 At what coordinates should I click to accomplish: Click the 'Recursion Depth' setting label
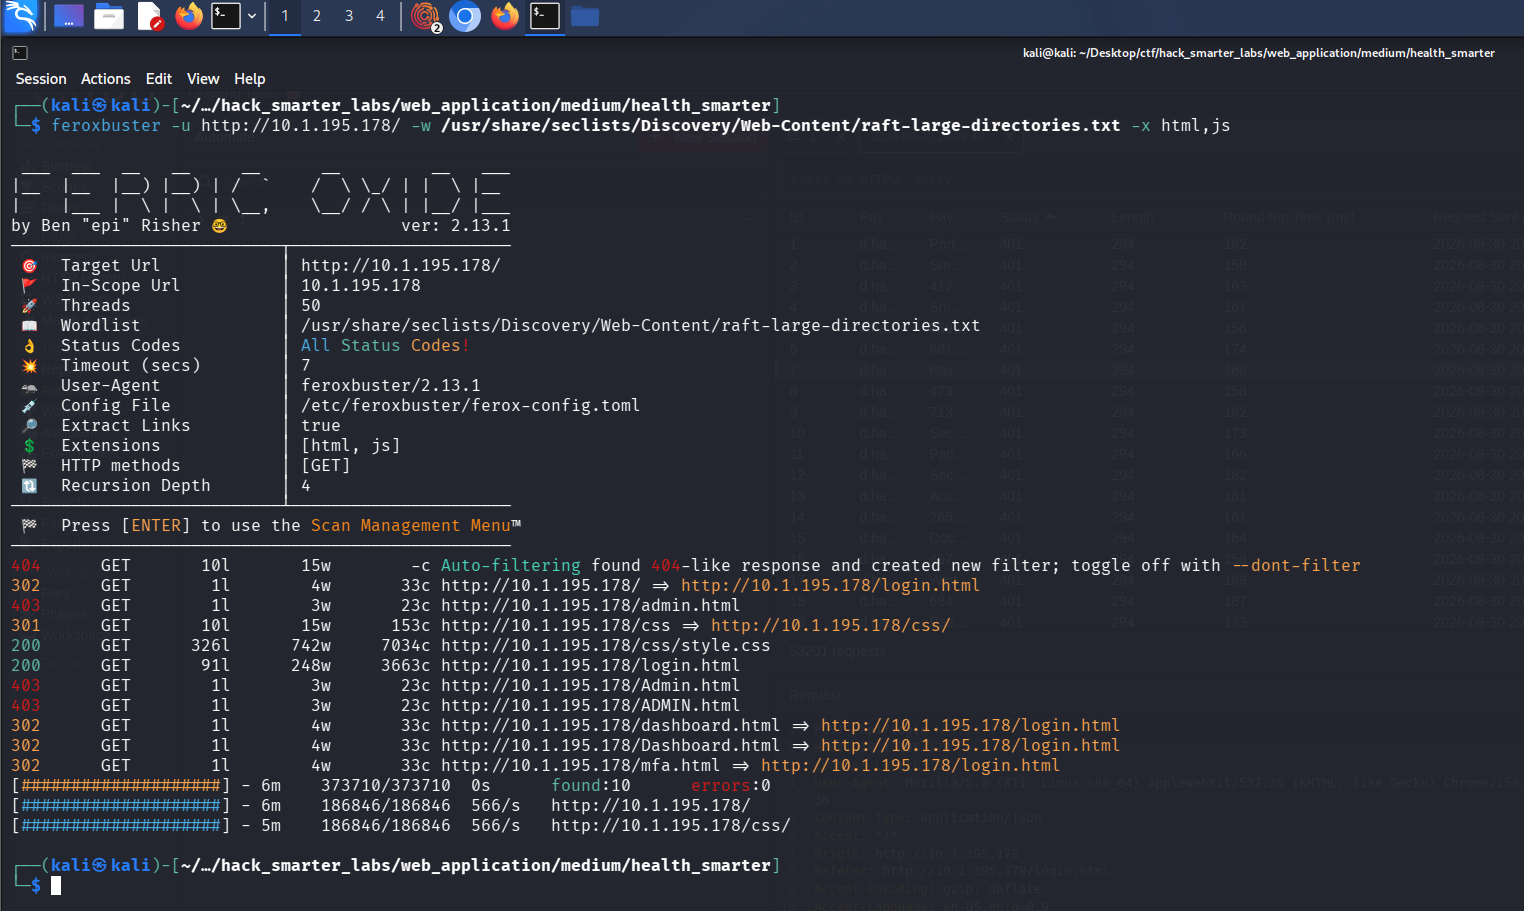(136, 485)
